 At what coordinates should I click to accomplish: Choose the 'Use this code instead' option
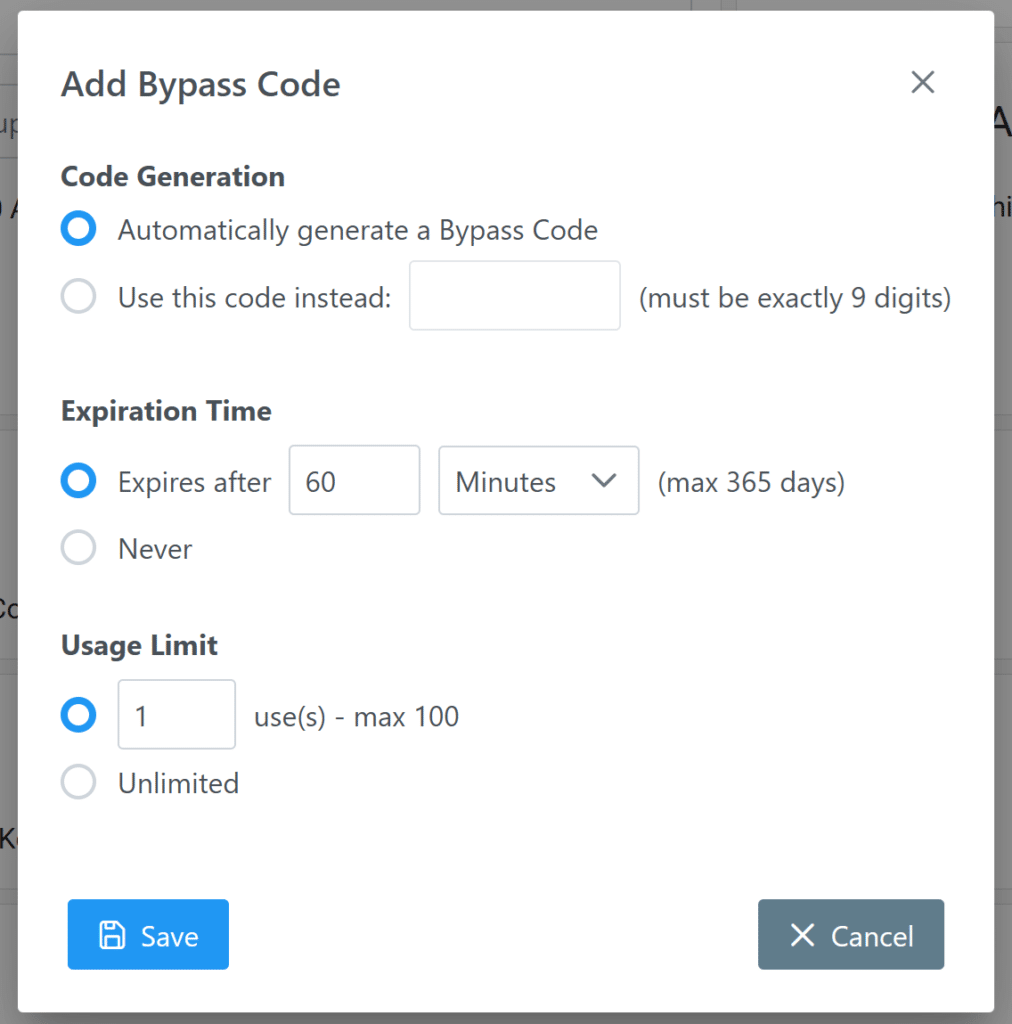point(78,295)
